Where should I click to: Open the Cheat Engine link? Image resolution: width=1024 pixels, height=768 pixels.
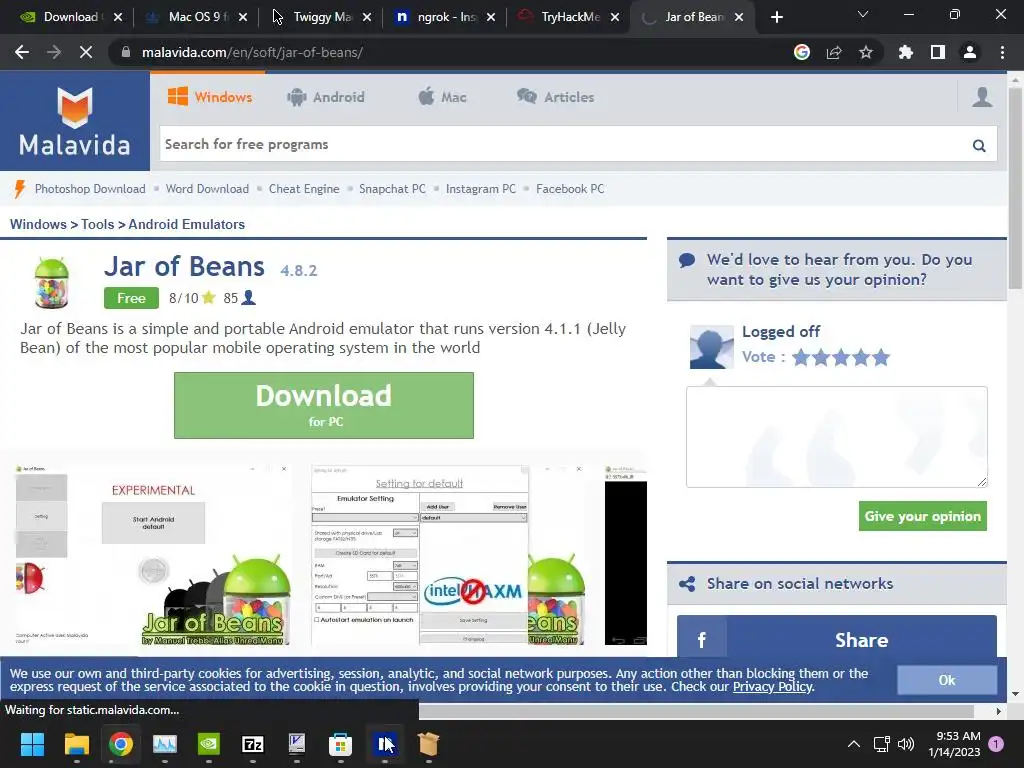tap(304, 189)
